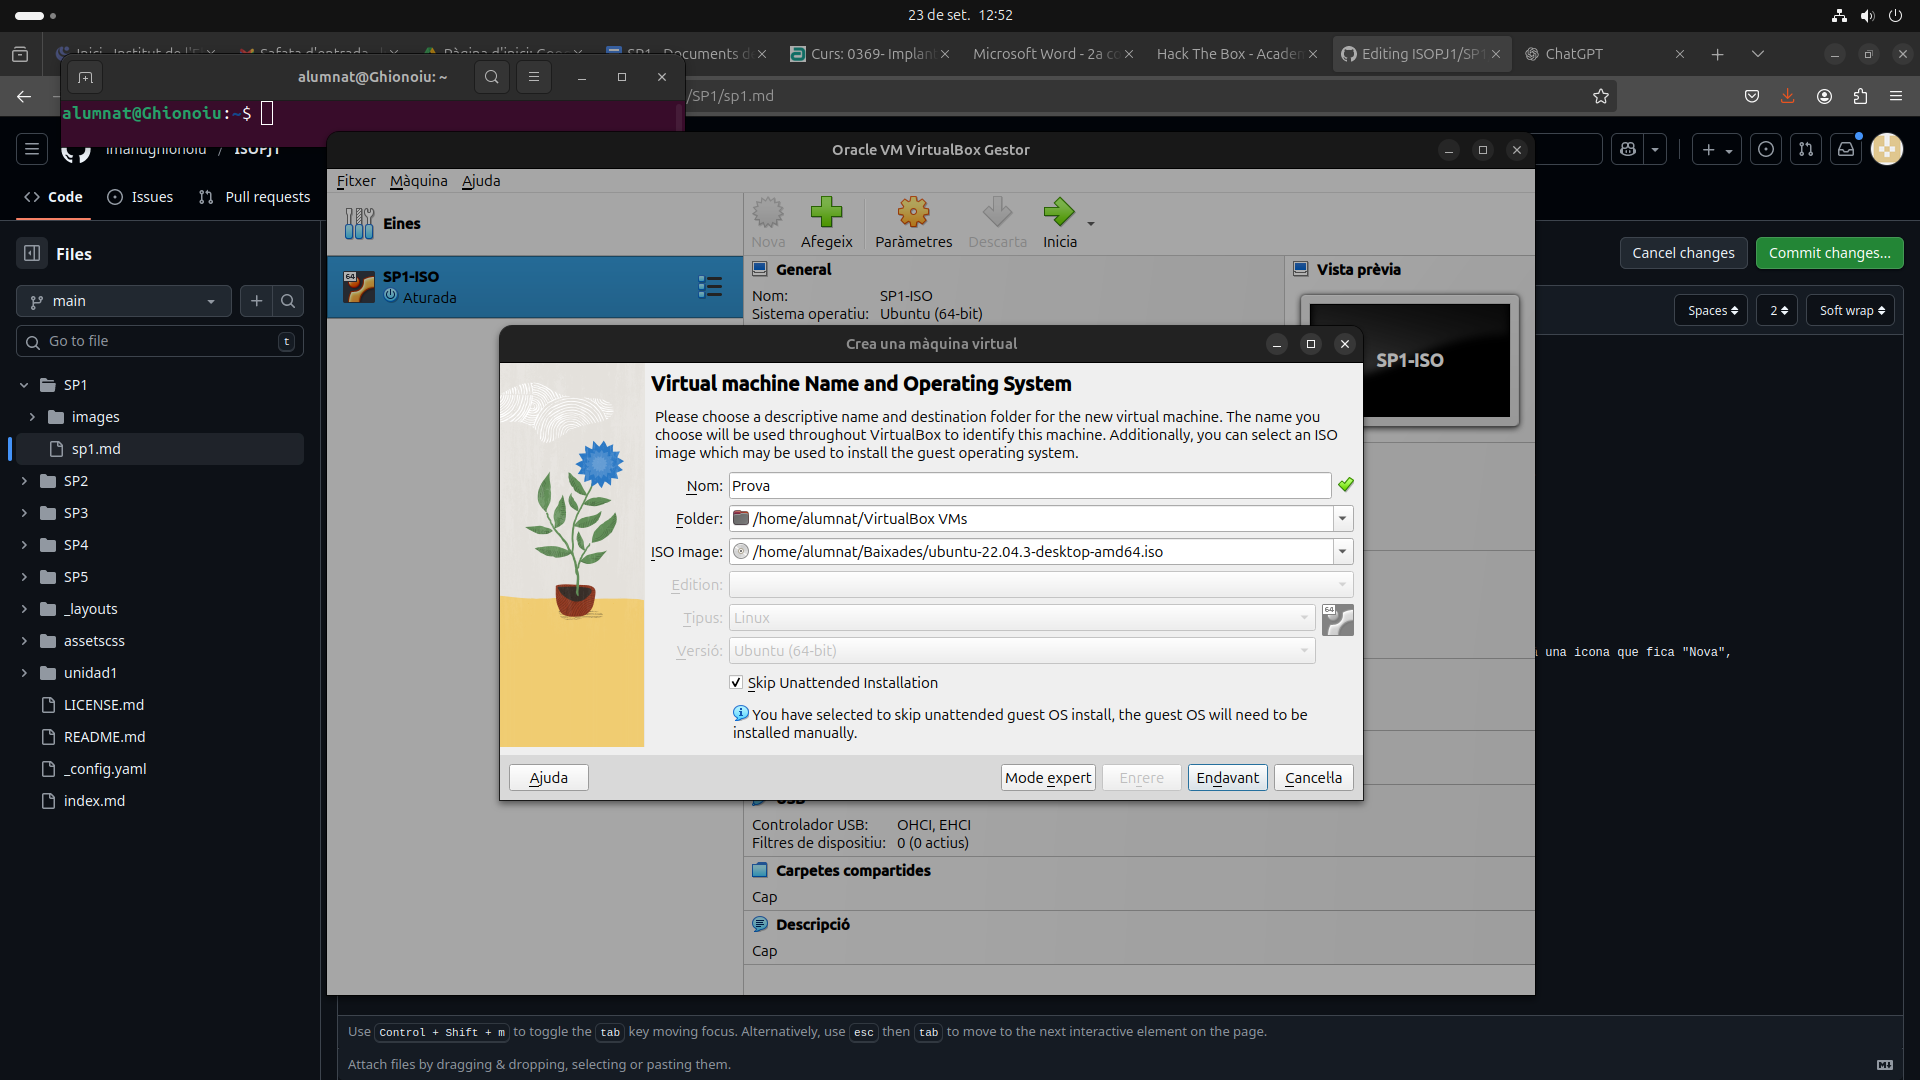Open the SP1-ISO machine list menu icon
This screenshot has height=1080, width=1920.
[x=710, y=287]
